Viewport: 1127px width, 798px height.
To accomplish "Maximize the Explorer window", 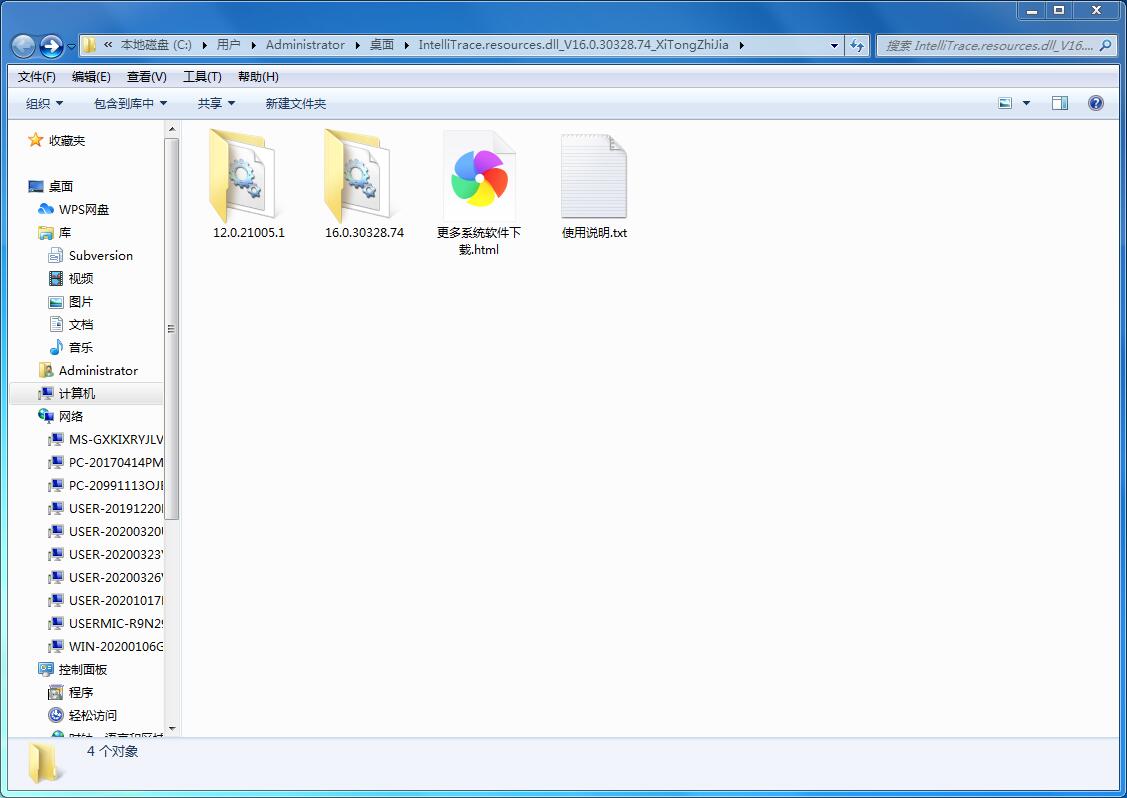I will pyautogui.click(x=1059, y=10).
